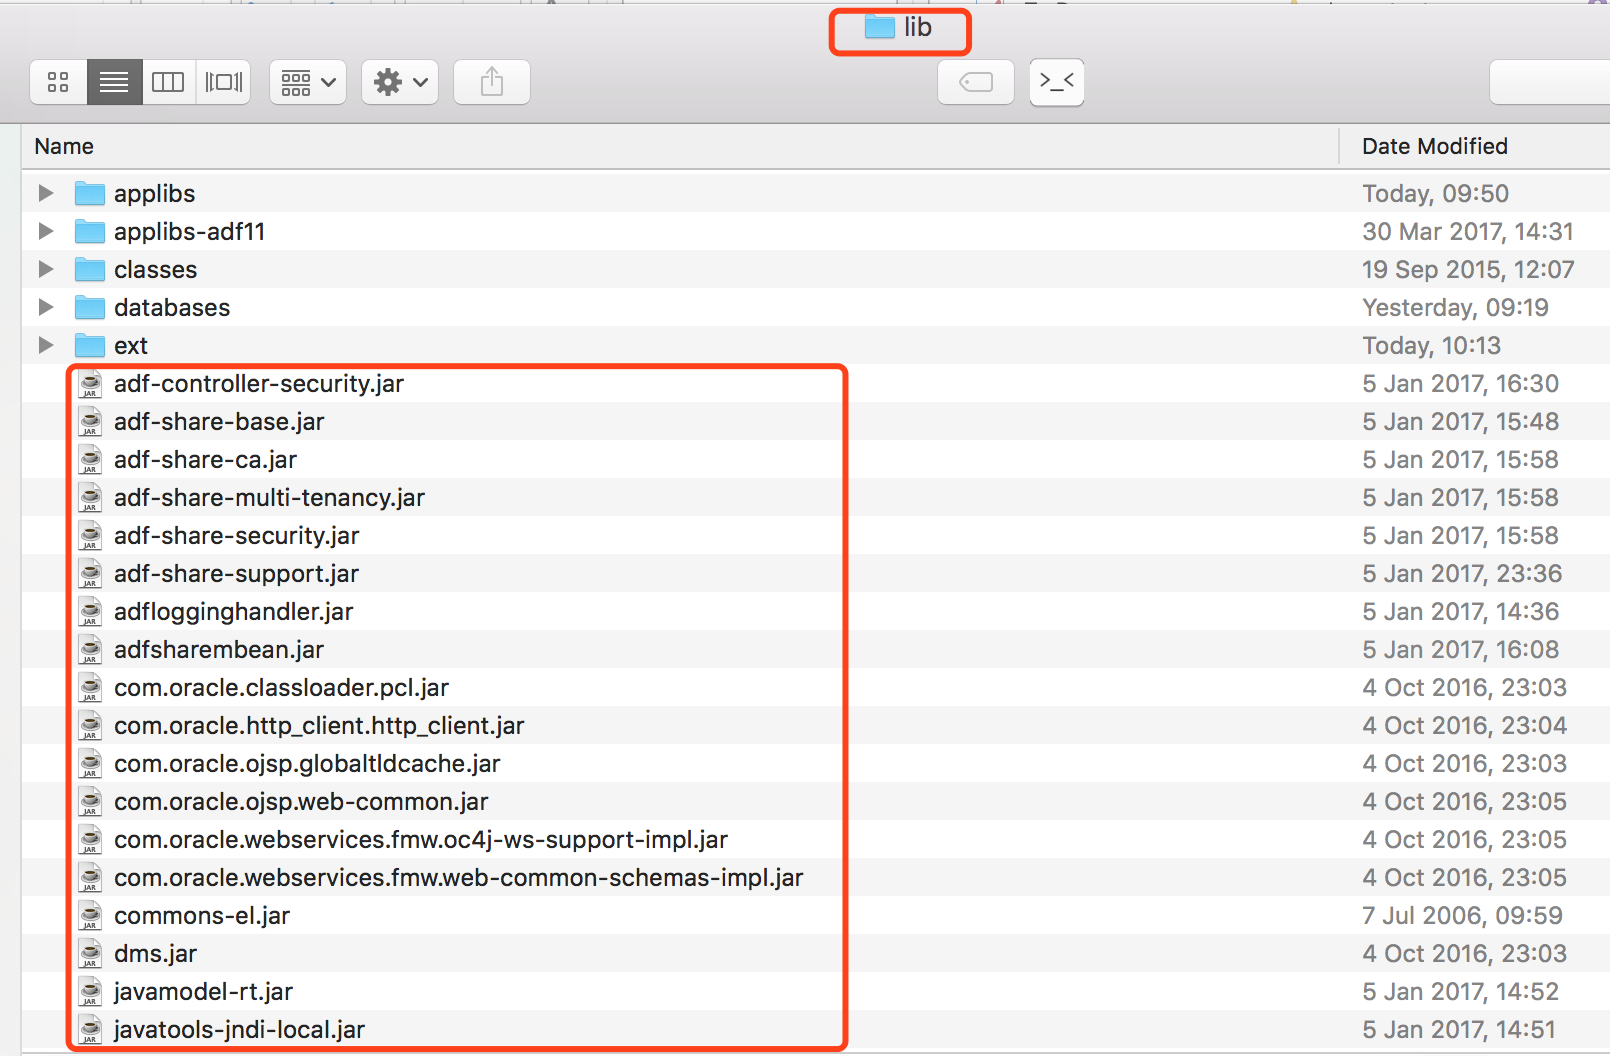Switch to icon view in Finder toolbar
Screen dimensions: 1610x1056
(59, 82)
